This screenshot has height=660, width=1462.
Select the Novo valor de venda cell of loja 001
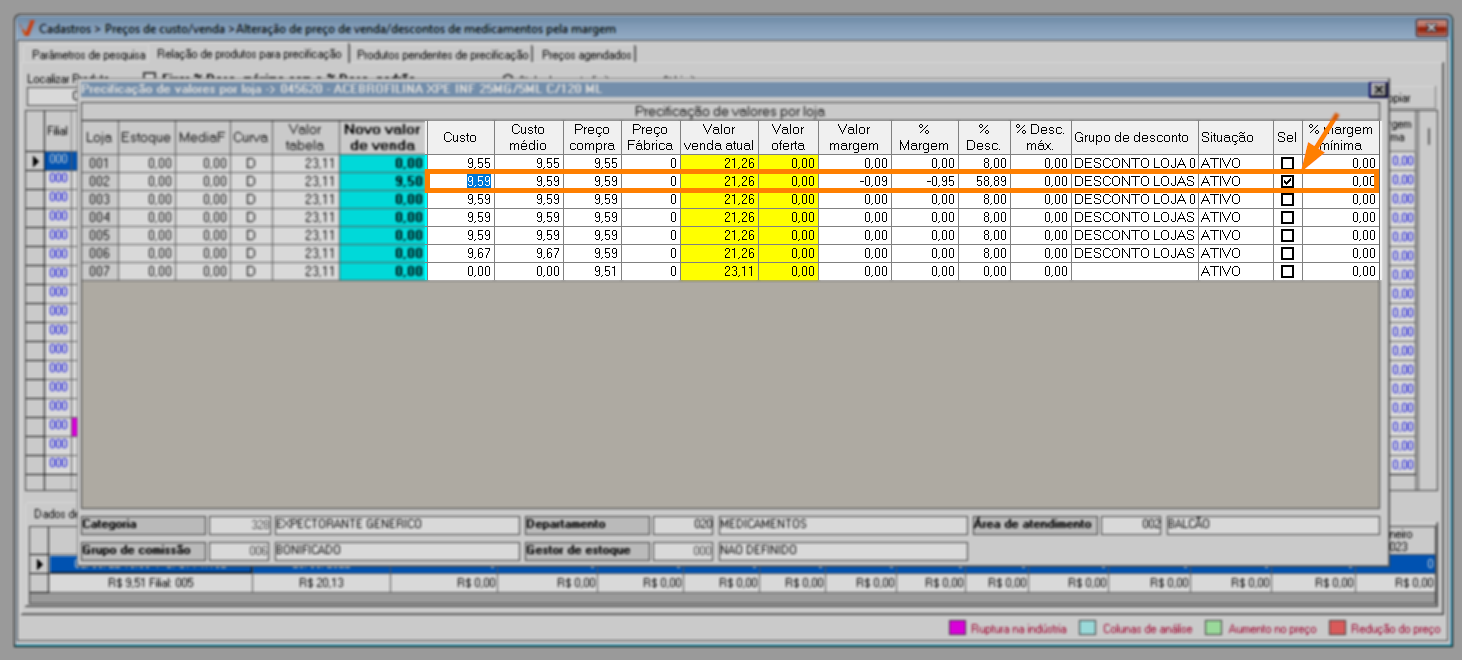point(383,163)
